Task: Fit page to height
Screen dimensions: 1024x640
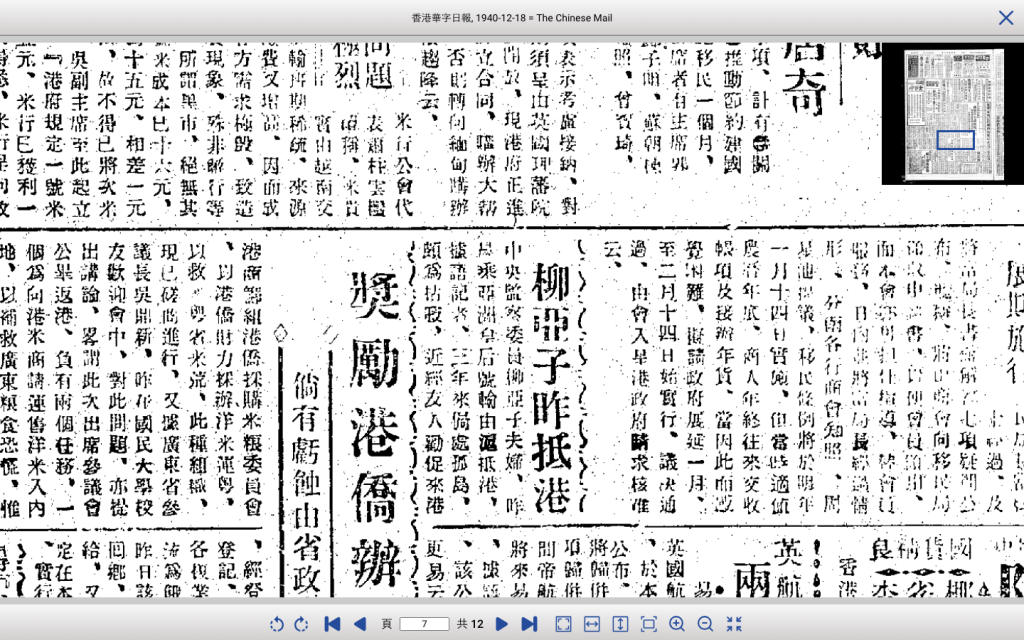Action: (620, 624)
